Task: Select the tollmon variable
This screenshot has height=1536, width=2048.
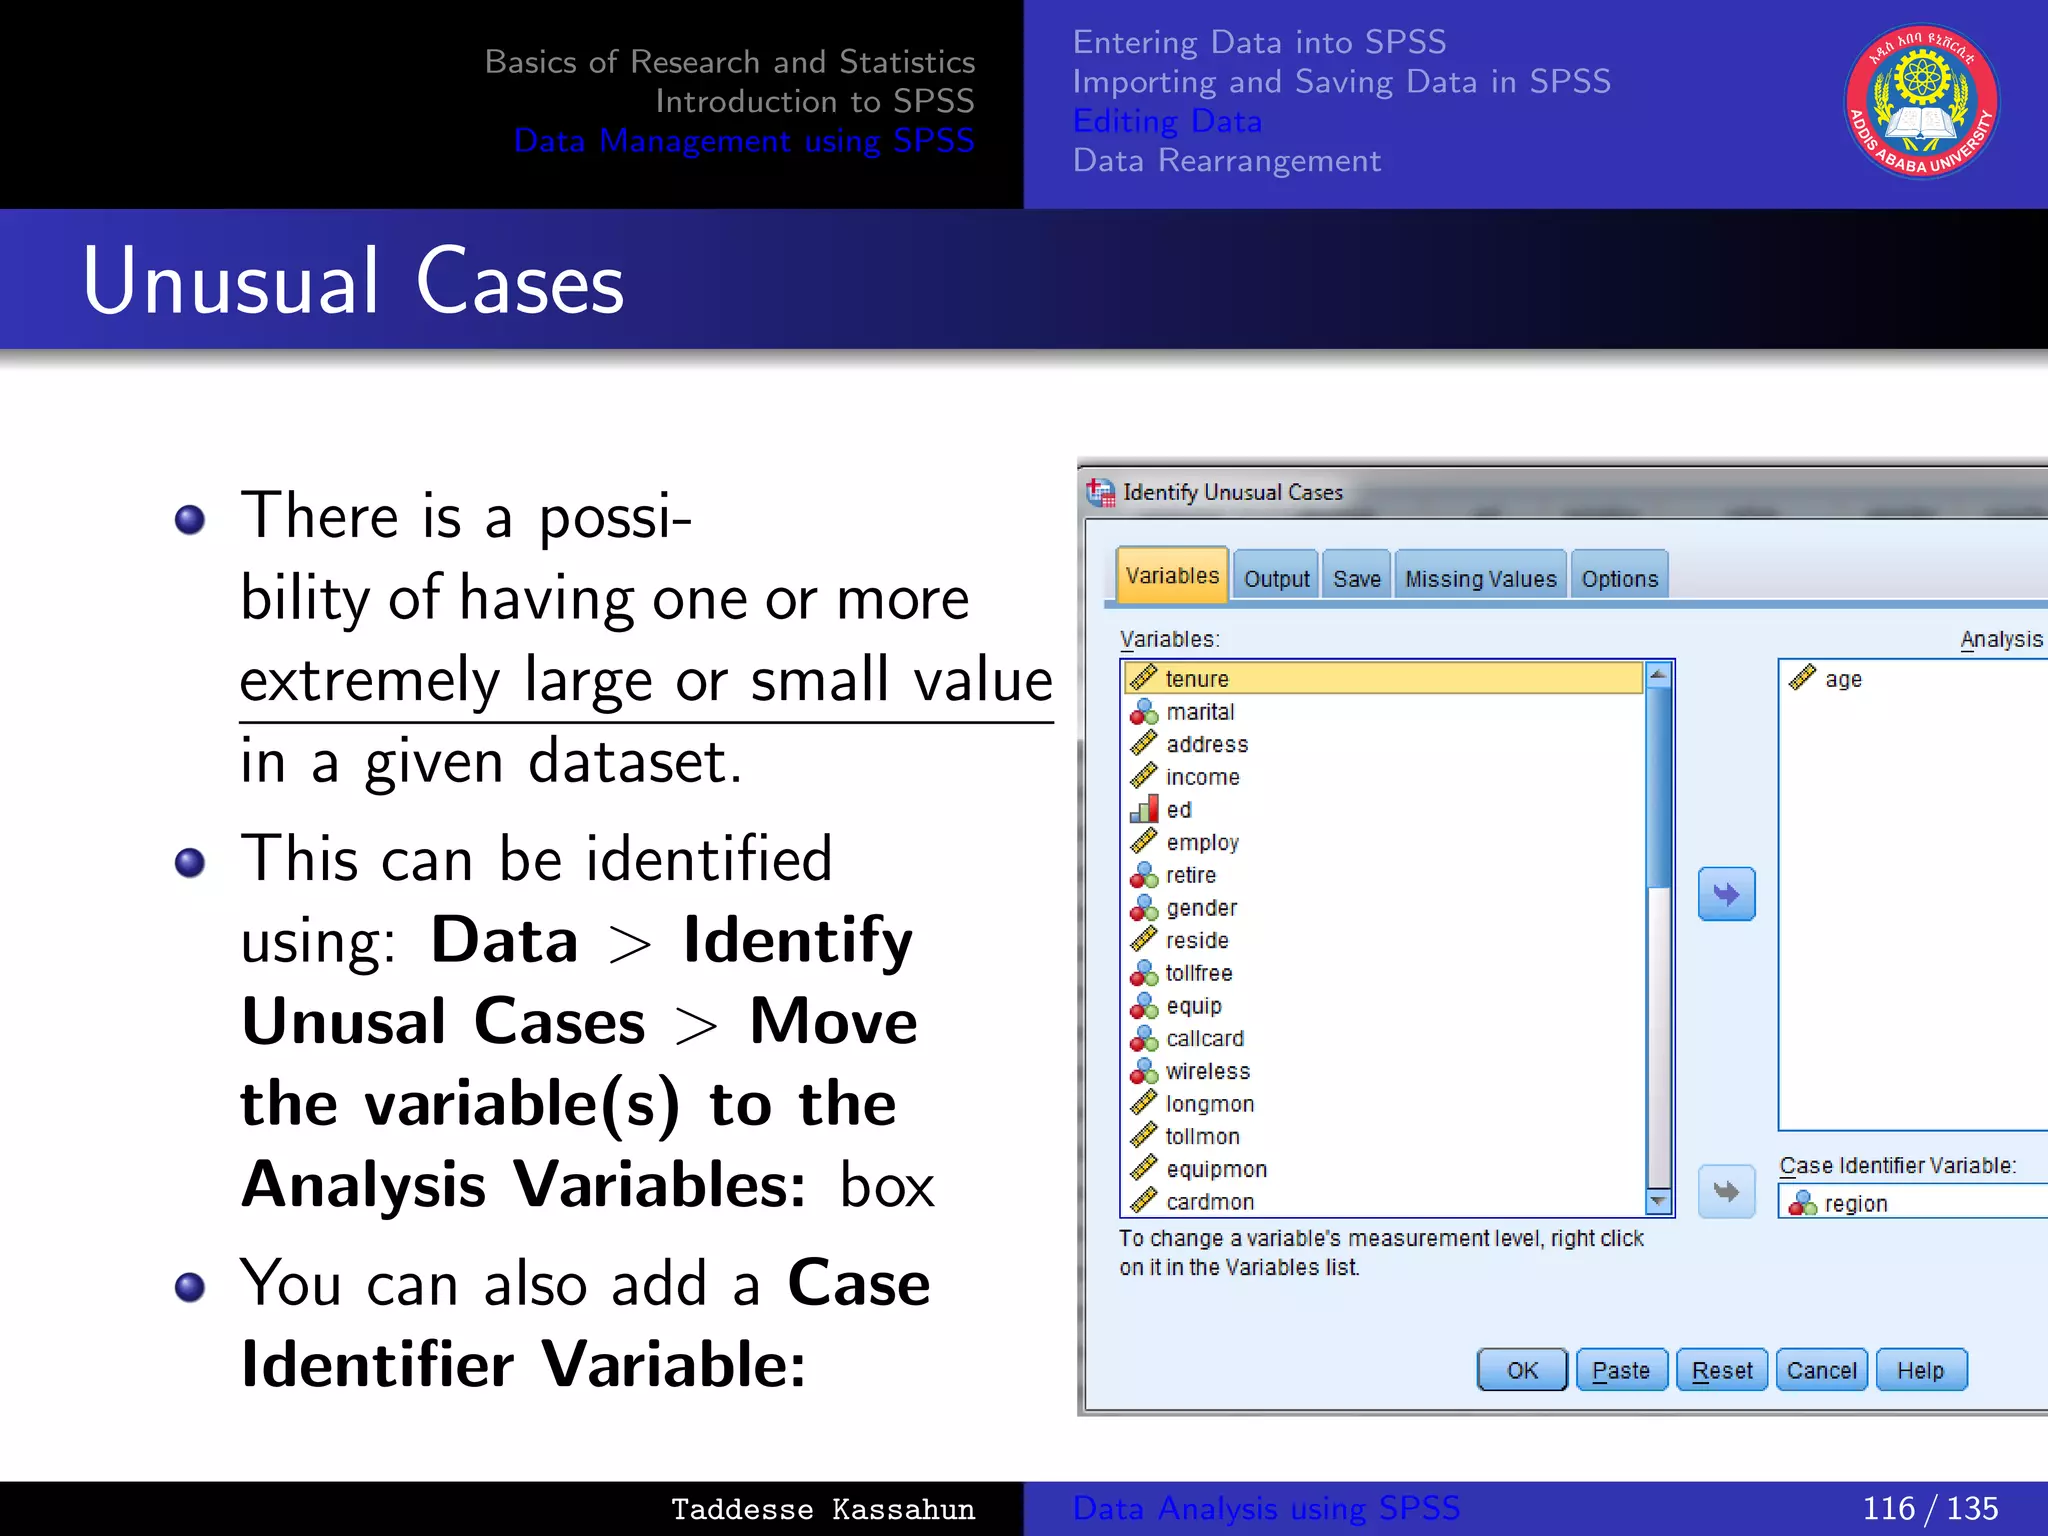Action: pos(1385,1136)
